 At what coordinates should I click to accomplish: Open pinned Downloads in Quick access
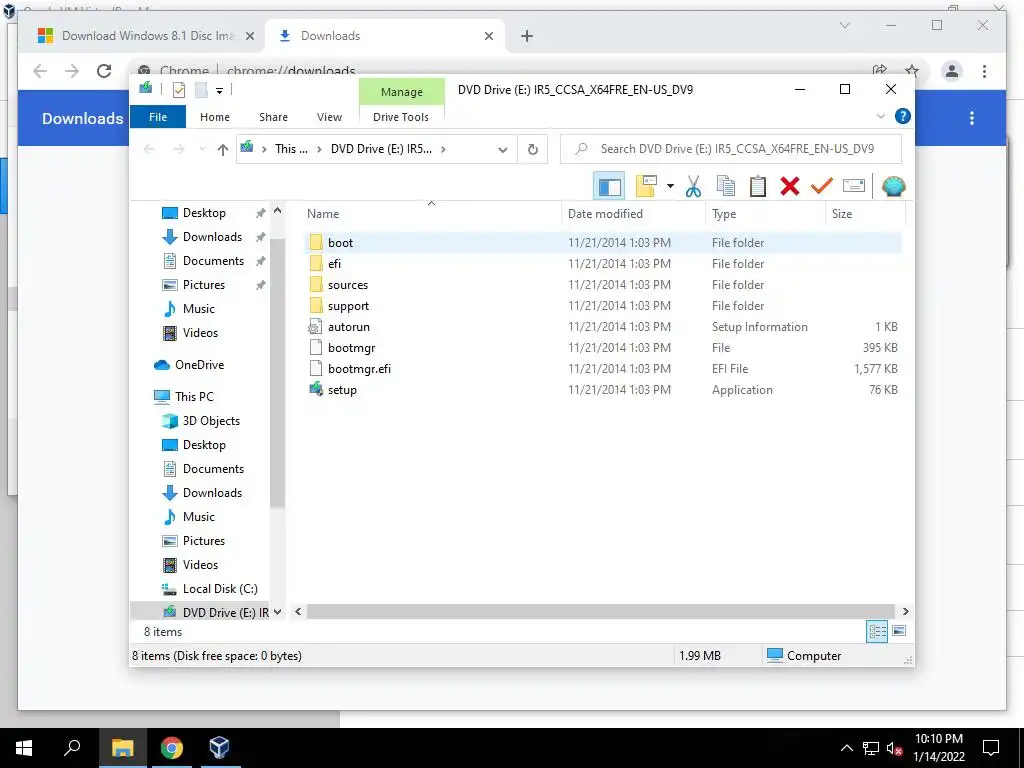(x=212, y=237)
